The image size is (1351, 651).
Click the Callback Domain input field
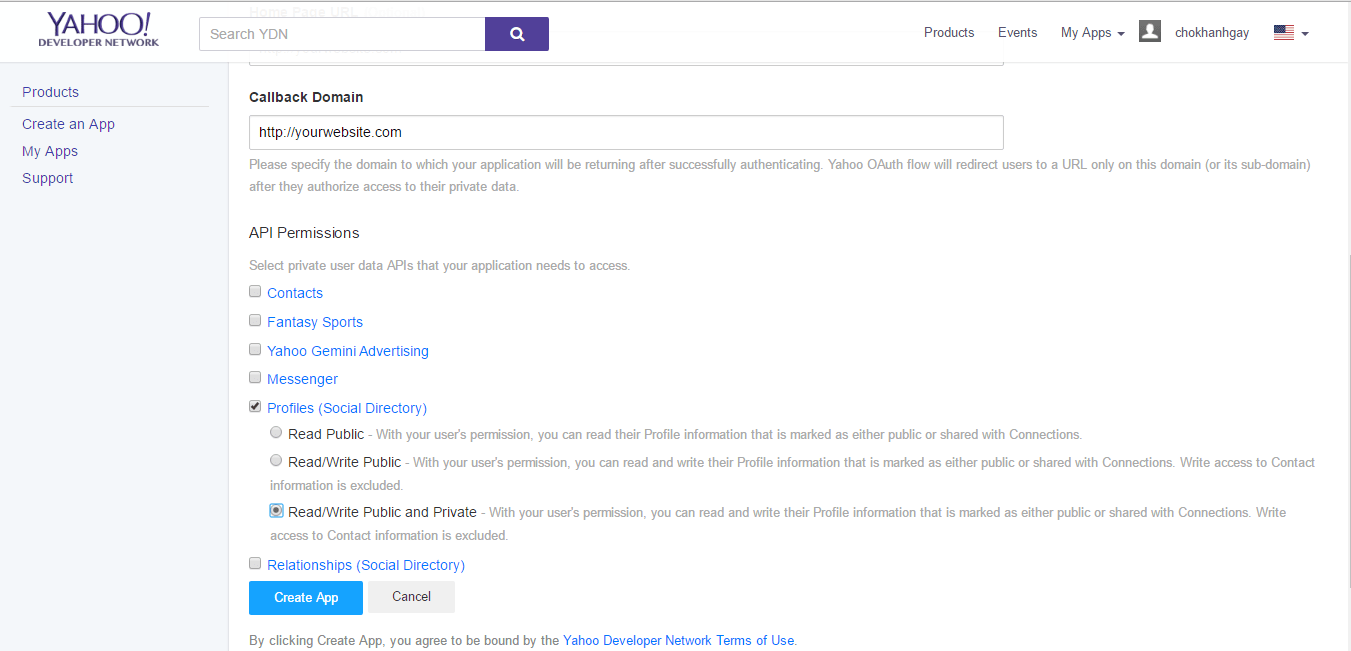[x=626, y=132]
